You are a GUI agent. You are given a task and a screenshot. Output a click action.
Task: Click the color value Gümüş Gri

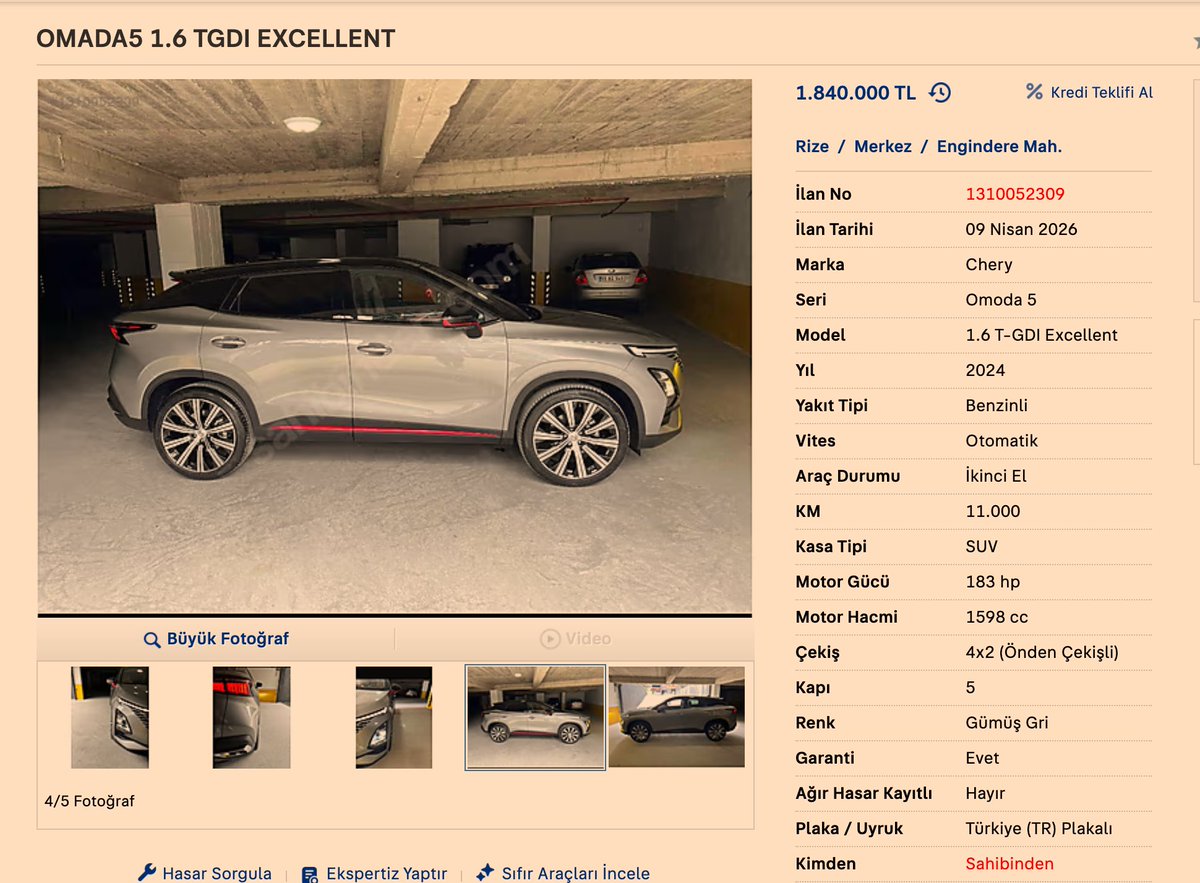click(1006, 723)
